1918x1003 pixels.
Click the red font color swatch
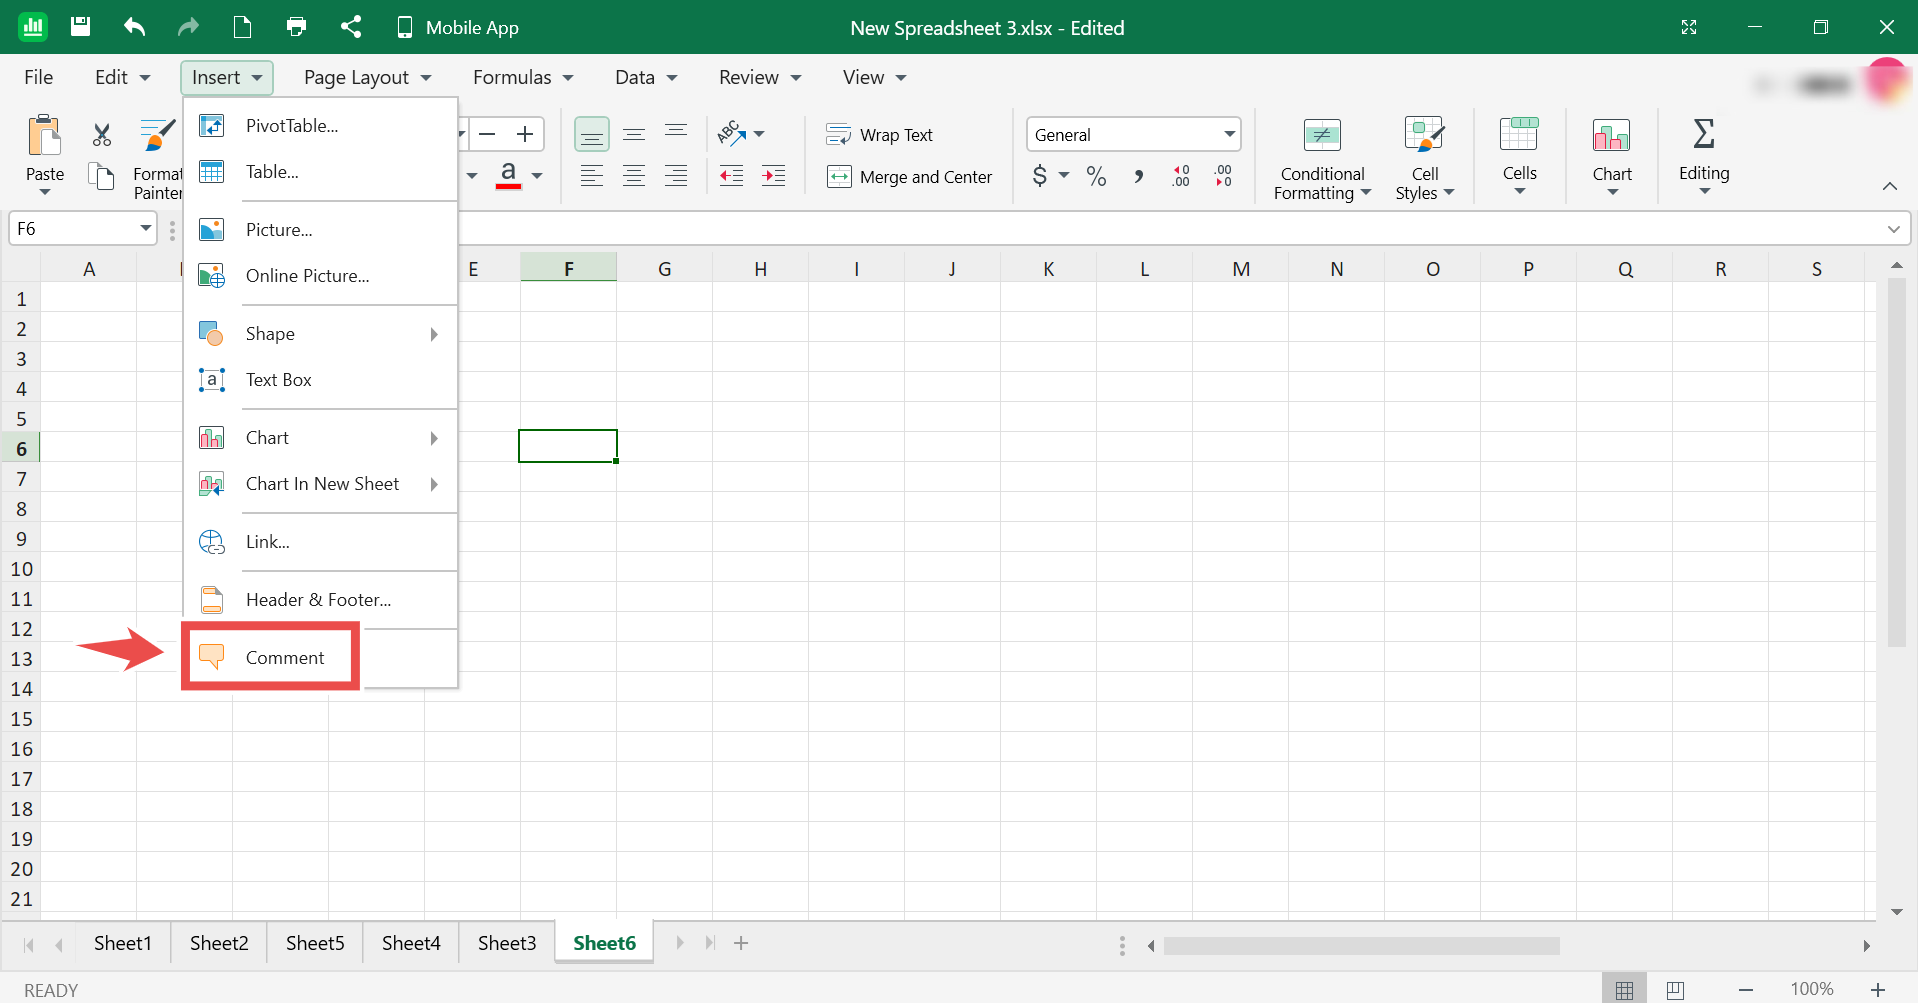pos(508,176)
